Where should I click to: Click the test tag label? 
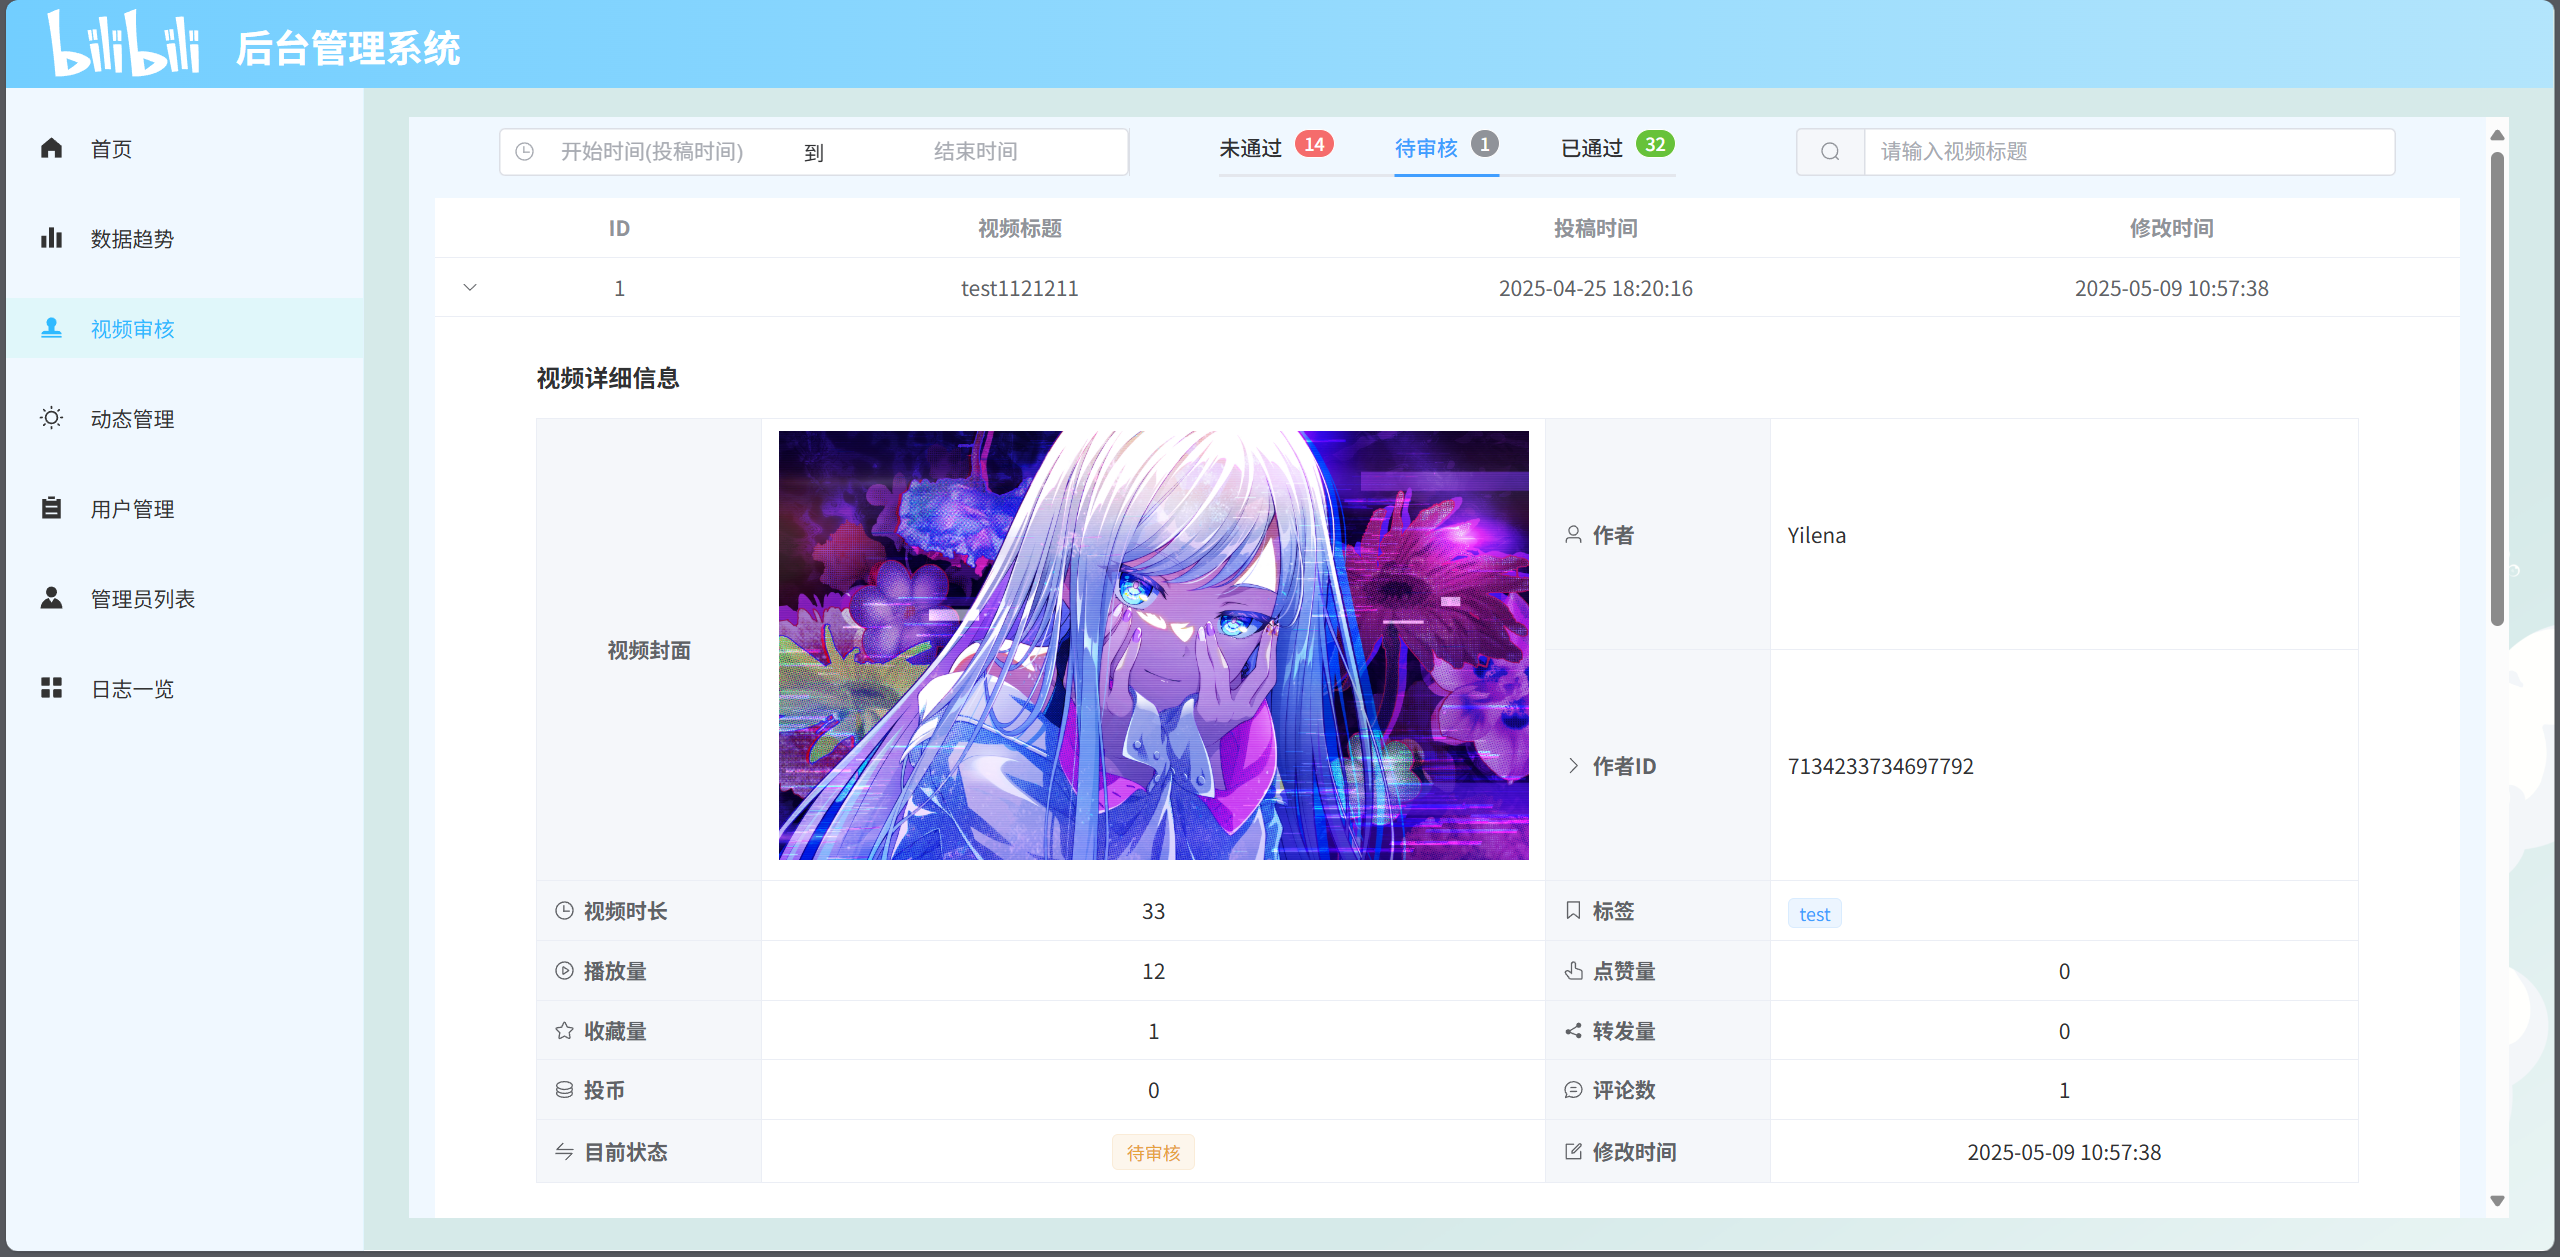click(x=1814, y=914)
